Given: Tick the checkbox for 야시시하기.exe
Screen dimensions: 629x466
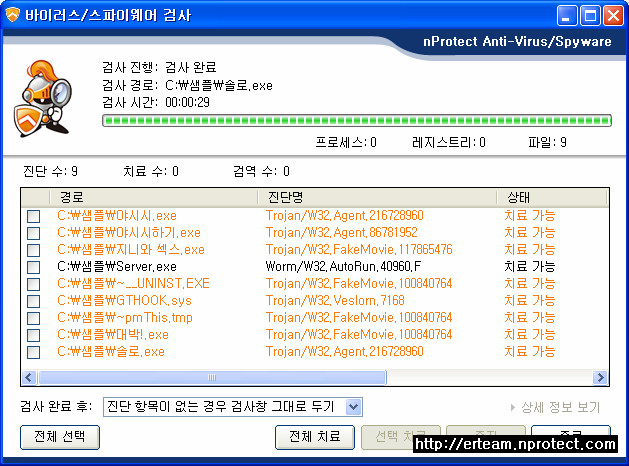Looking at the screenshot, I should point(34,233).
